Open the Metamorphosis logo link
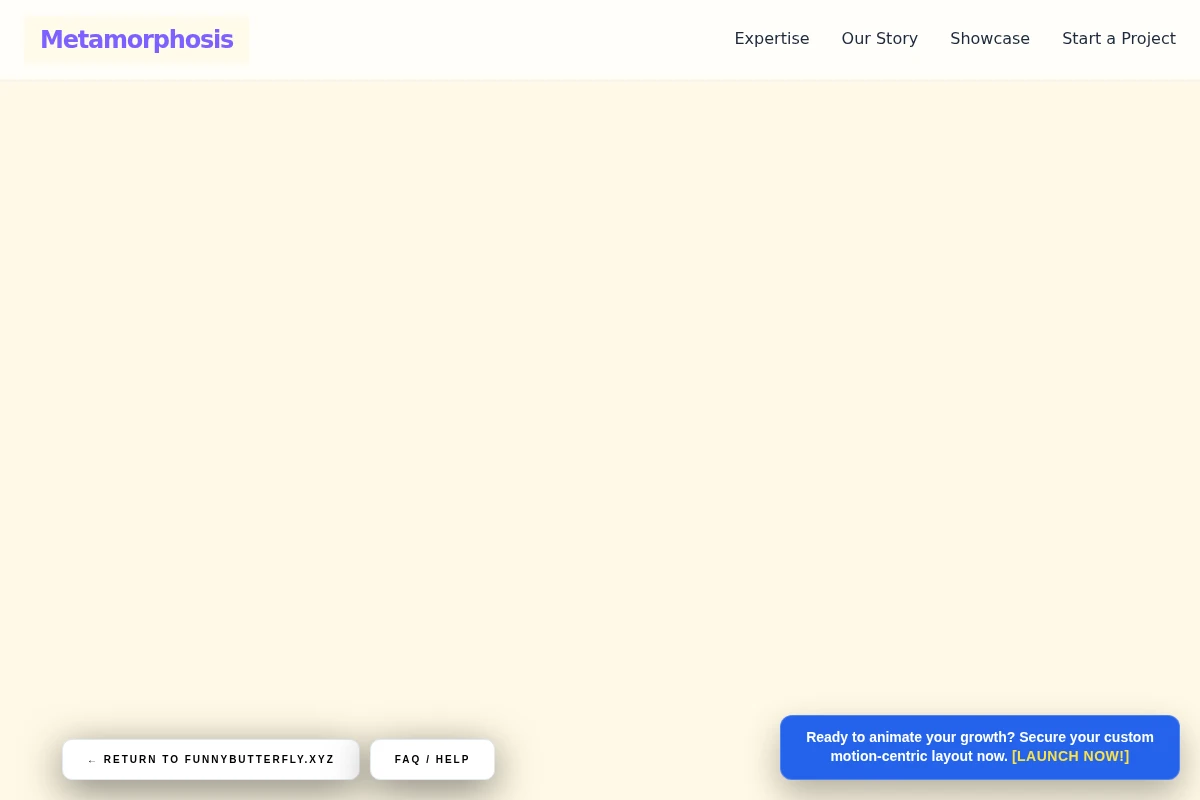The height and width of the screenshot is (800, 1200). 136,40
